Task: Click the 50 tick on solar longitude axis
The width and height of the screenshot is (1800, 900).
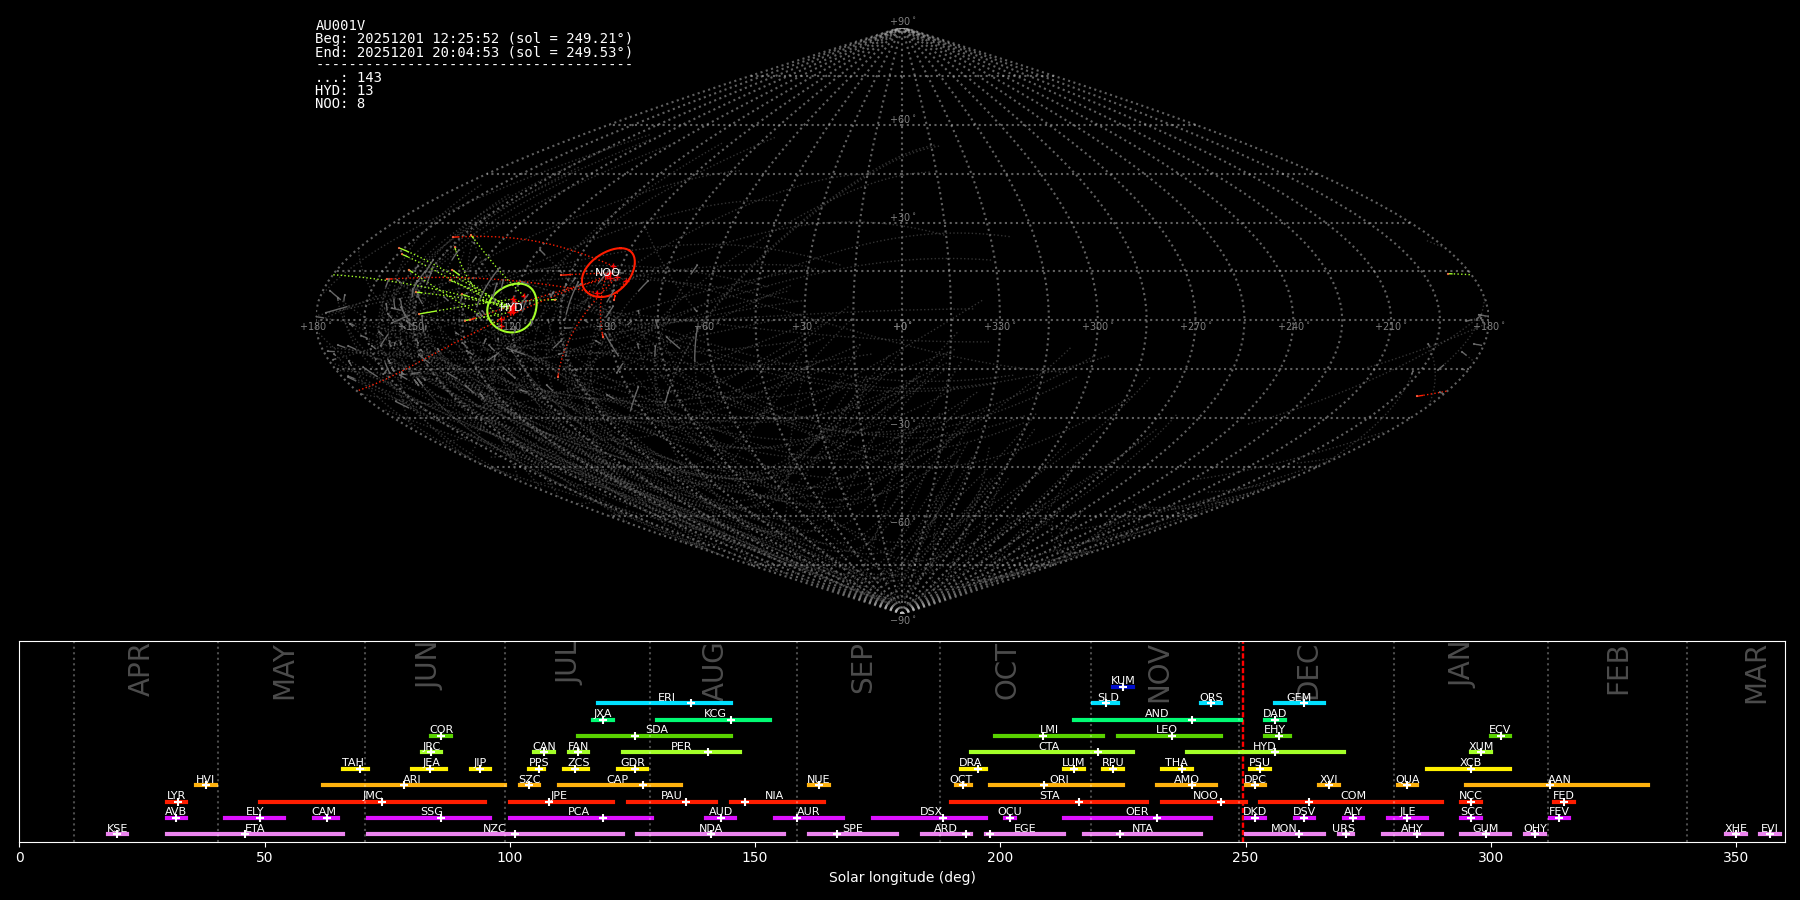Action: tap(264, 858)
